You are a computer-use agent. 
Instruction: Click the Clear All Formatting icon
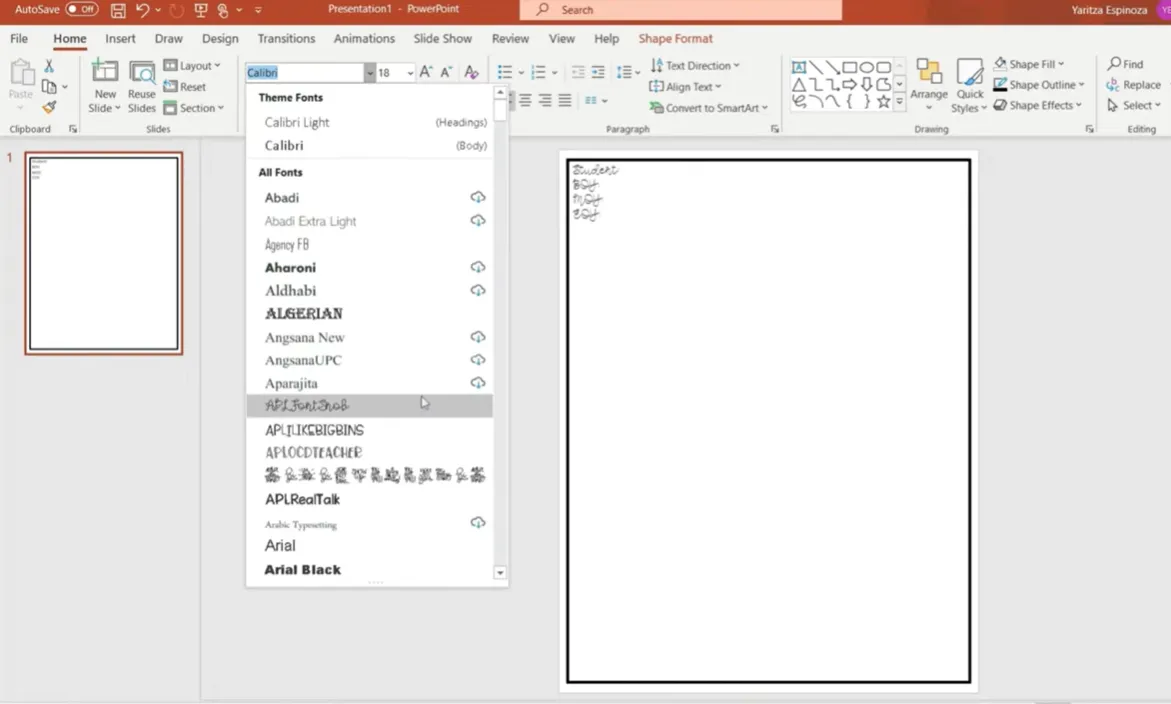471,72
